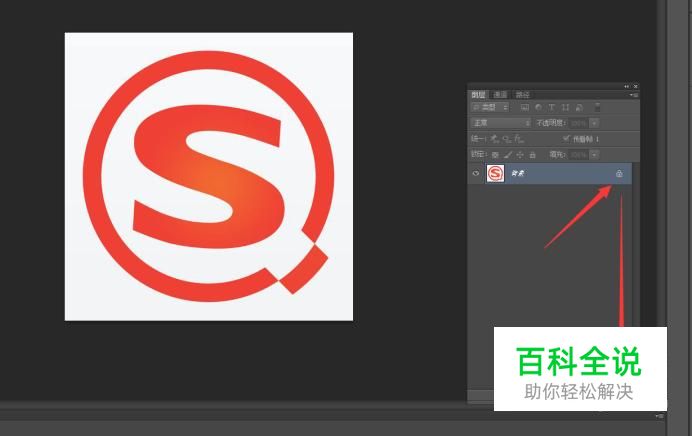Viewport: 692px width, 436px height.
Task: Lock position move icon
Action: tap(520, 154)
